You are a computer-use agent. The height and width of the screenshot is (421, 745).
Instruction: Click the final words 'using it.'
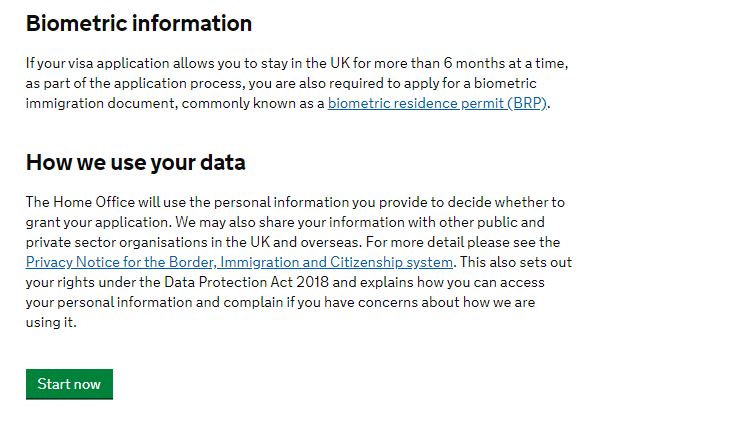51,322
